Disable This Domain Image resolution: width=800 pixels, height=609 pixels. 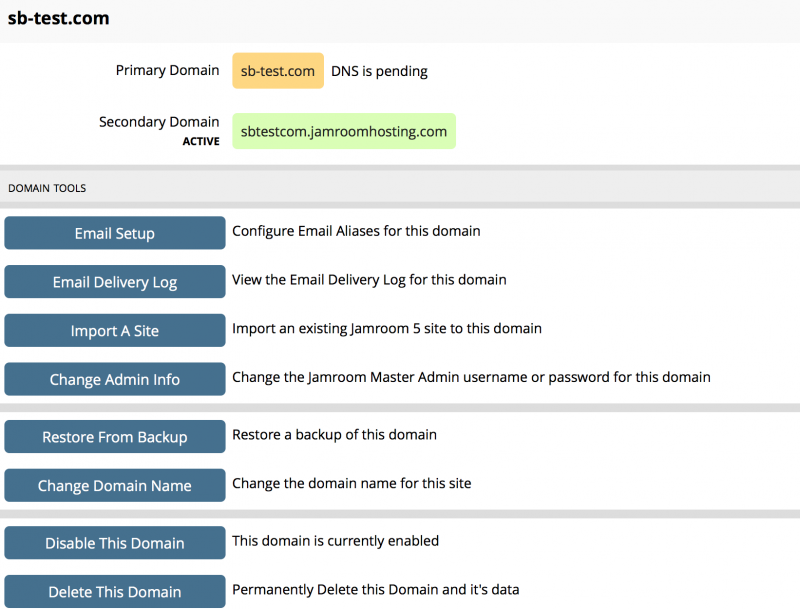(115, 543)
